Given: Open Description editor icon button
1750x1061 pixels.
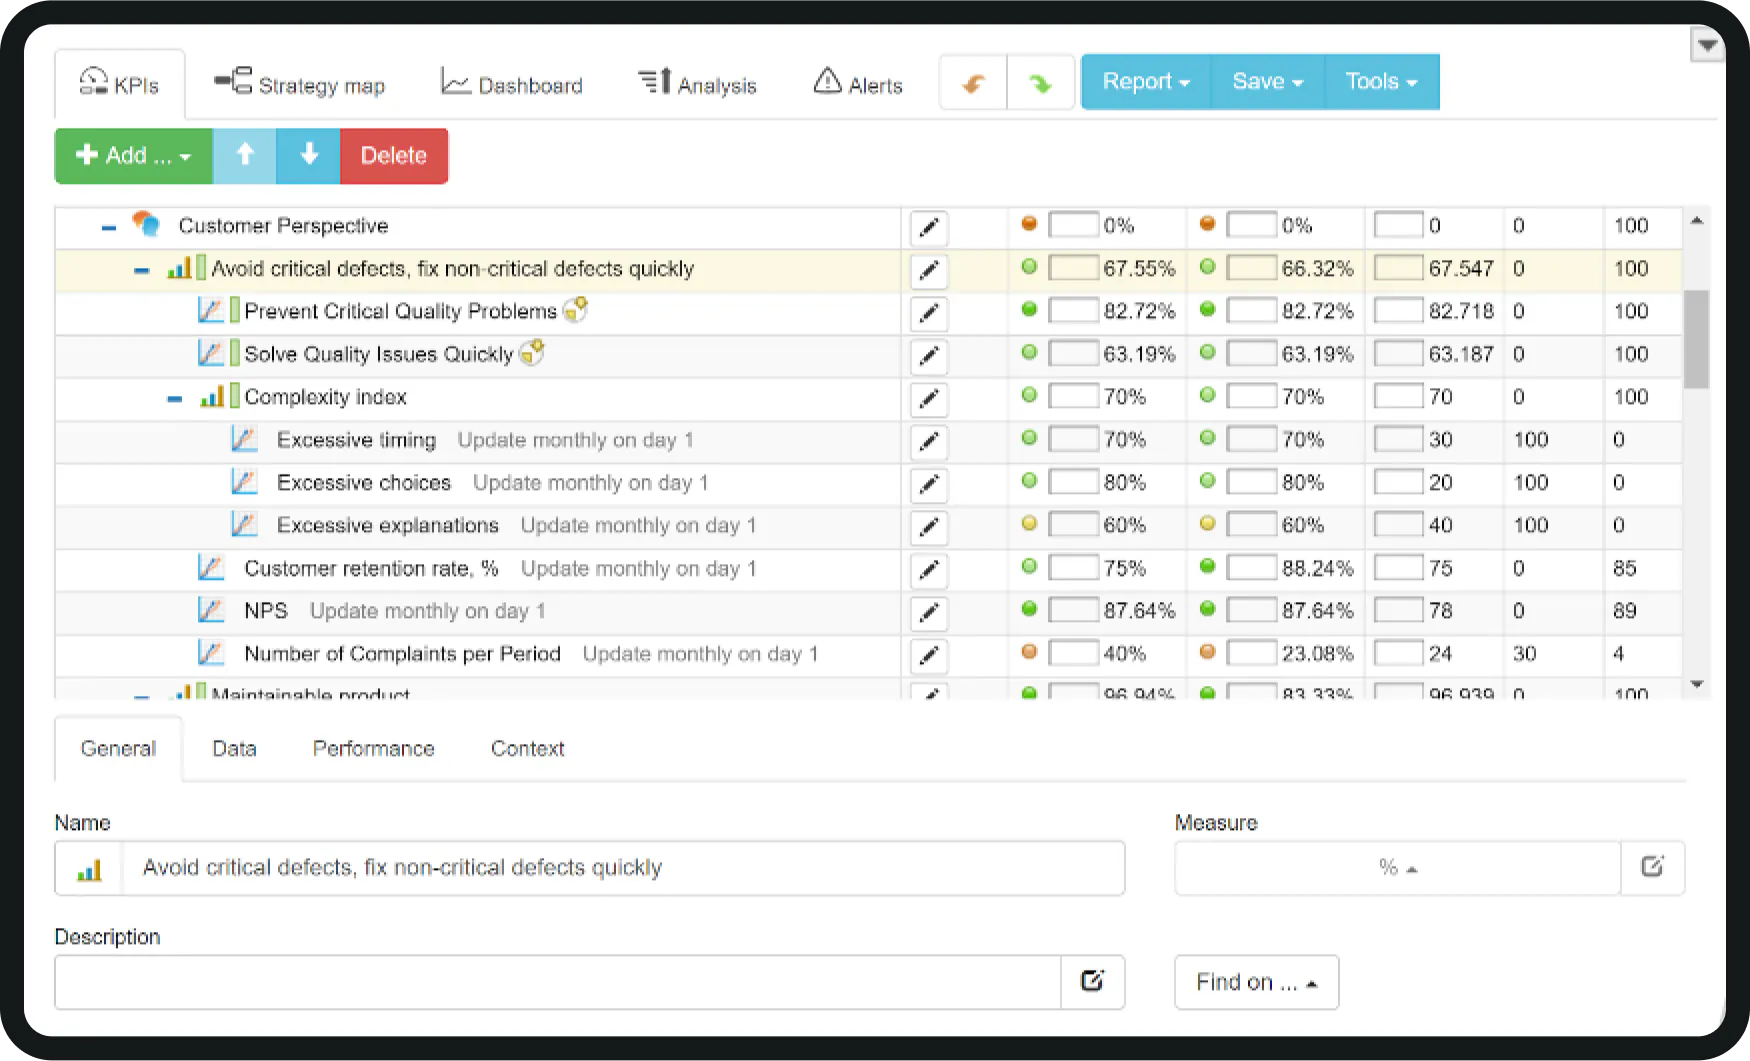Looking at the screenshot, I should [x=1092, y=981].
